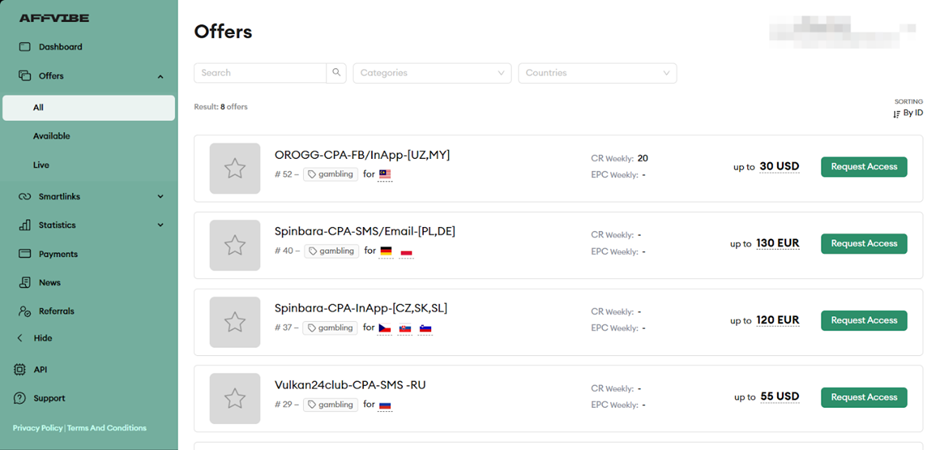Open the Countries dropdown
Viewport: 940px width, 450px height.
(597, 73)
